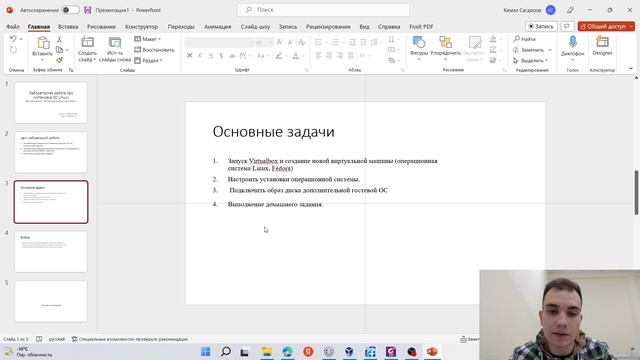
Task: Select slide 4 thumbnail
Action: coord(51,252)
